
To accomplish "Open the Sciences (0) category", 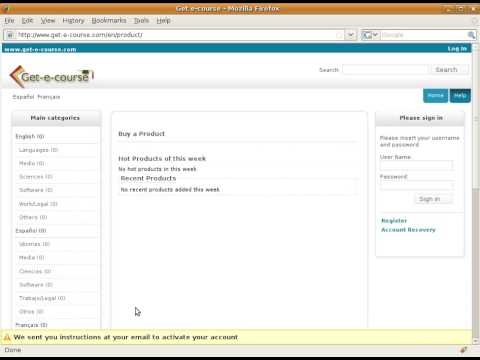I will click(x=36, y=177).
